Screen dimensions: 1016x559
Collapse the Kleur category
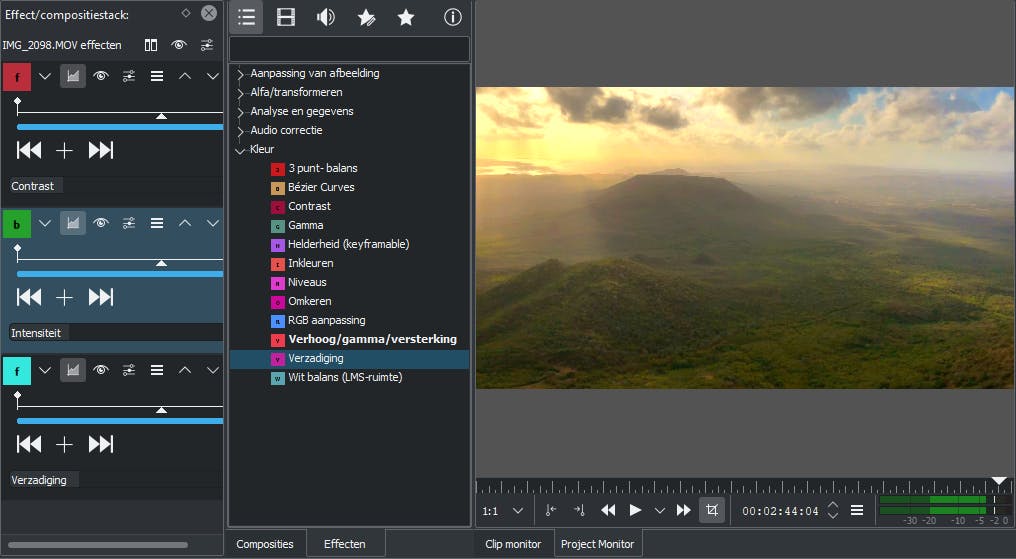point(240,150)
